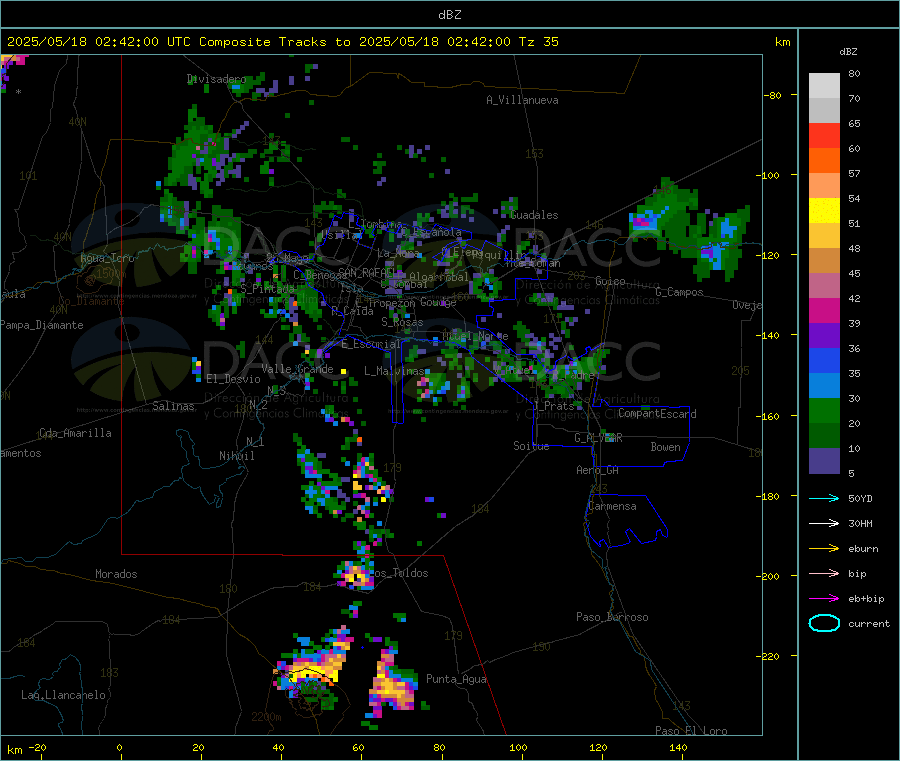900x761 pixels.
Task: Select the 60 dBZ red color swatch
Action: 824,135
